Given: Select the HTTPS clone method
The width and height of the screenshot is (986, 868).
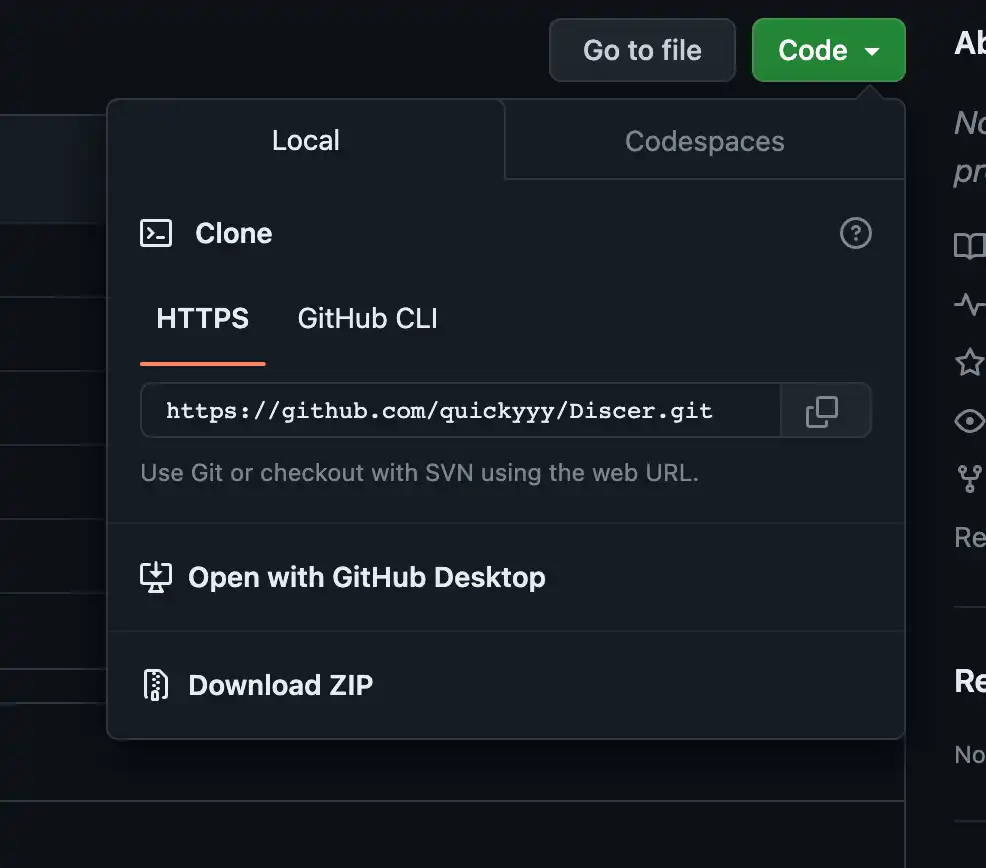Looking at the screenshot, I should pos(203,319).
